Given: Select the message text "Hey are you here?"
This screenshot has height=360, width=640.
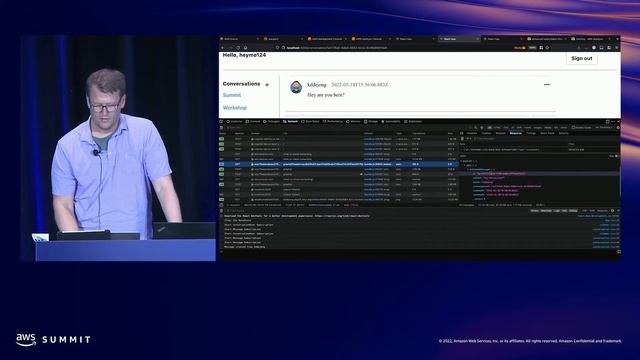Looking at the screenshot, I should pos(326,95).
